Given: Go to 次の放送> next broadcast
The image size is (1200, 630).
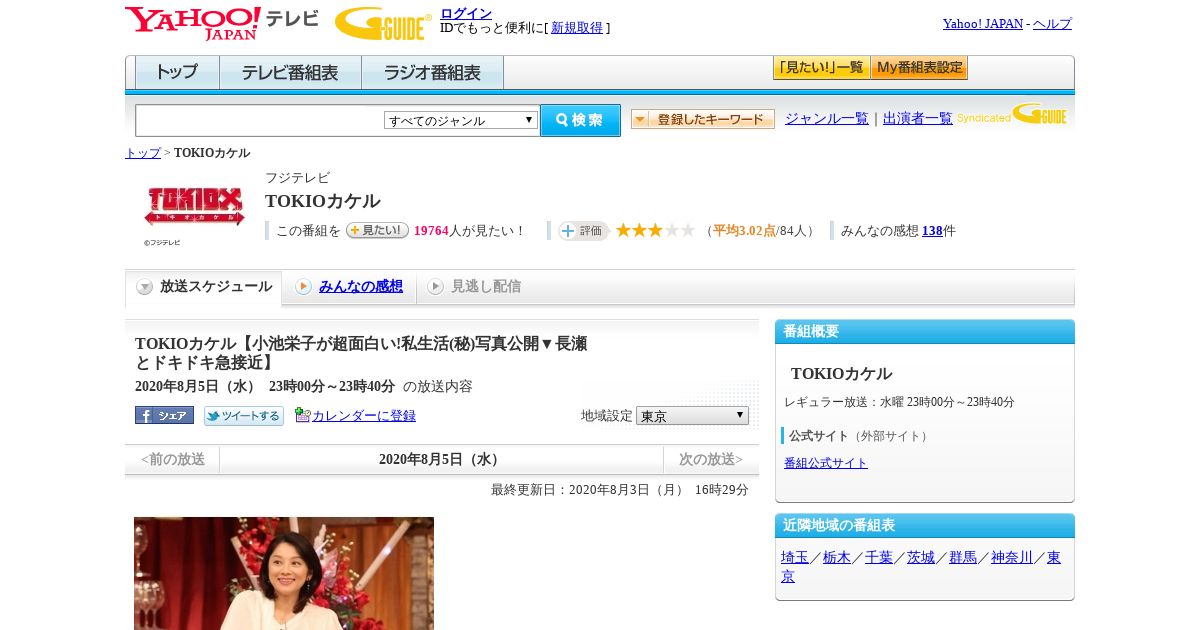Looking at the screenshot, I should click(711, 460).
